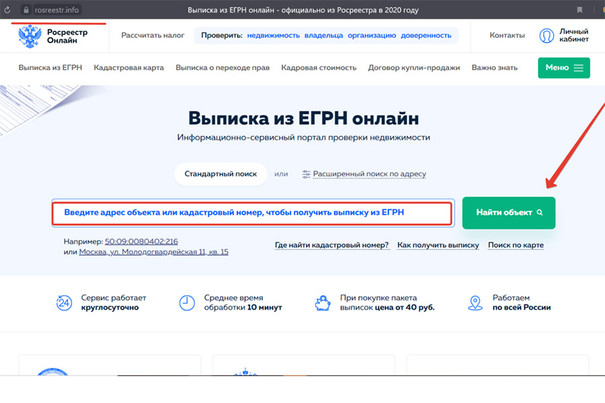
Task: Click the hamburger icon on Меню button
Action: (578, 68)
